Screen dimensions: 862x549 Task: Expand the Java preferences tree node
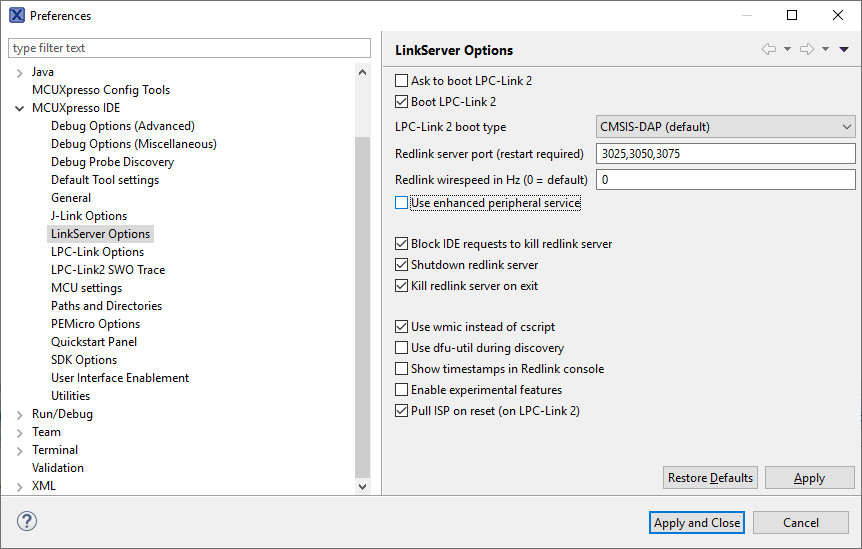click(20, 72)
